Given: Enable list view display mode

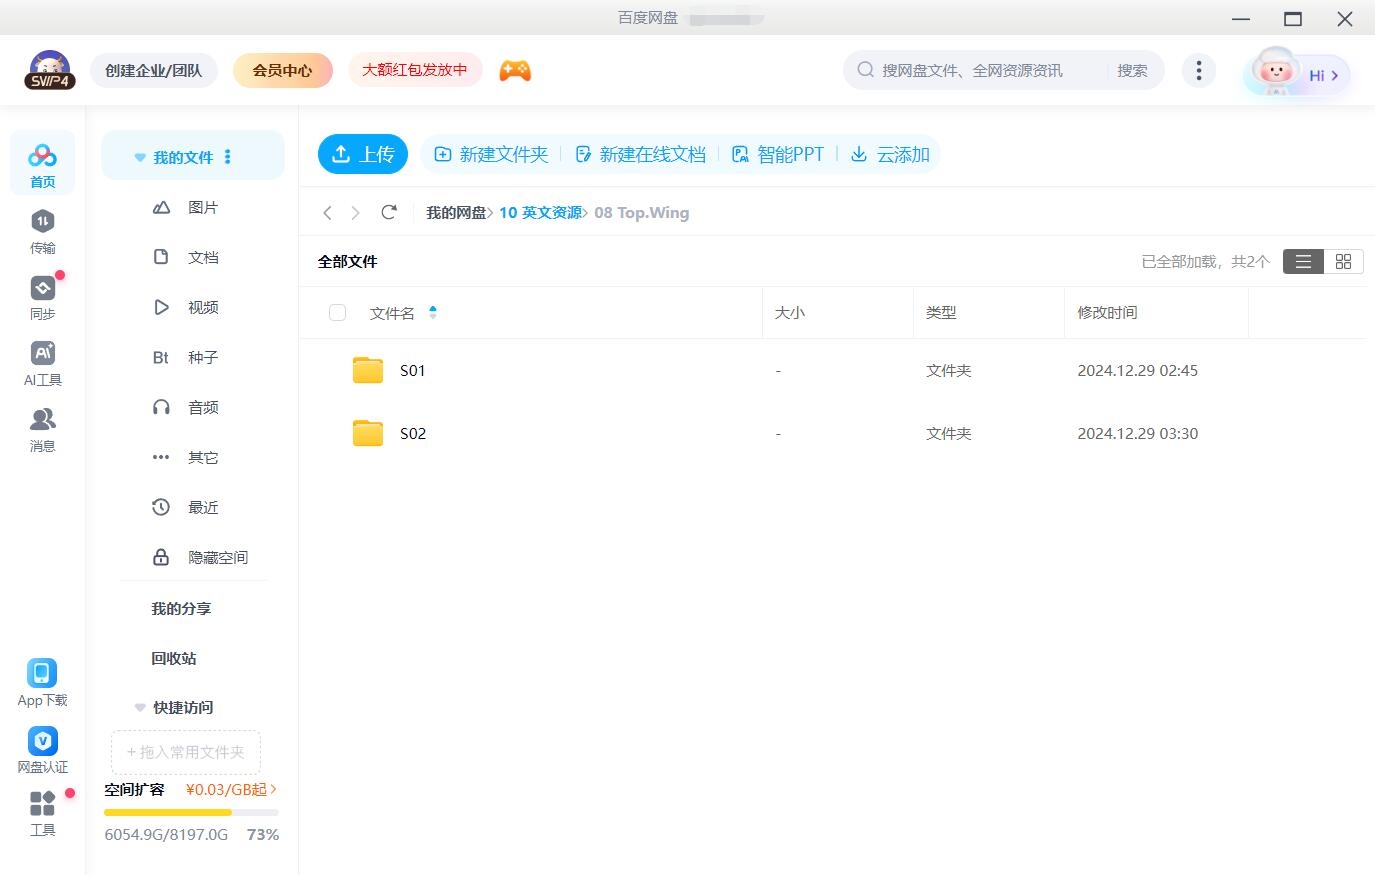Looking at the screenshot, I should click(x=1302, y=261).
